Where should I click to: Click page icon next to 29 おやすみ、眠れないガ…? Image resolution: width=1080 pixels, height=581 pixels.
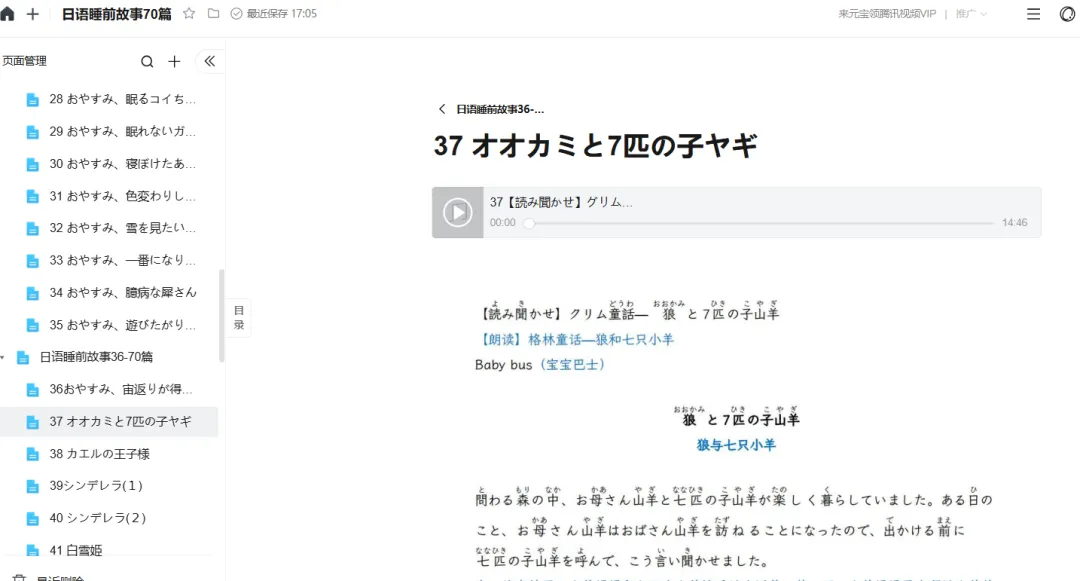[x=32, y=132]
